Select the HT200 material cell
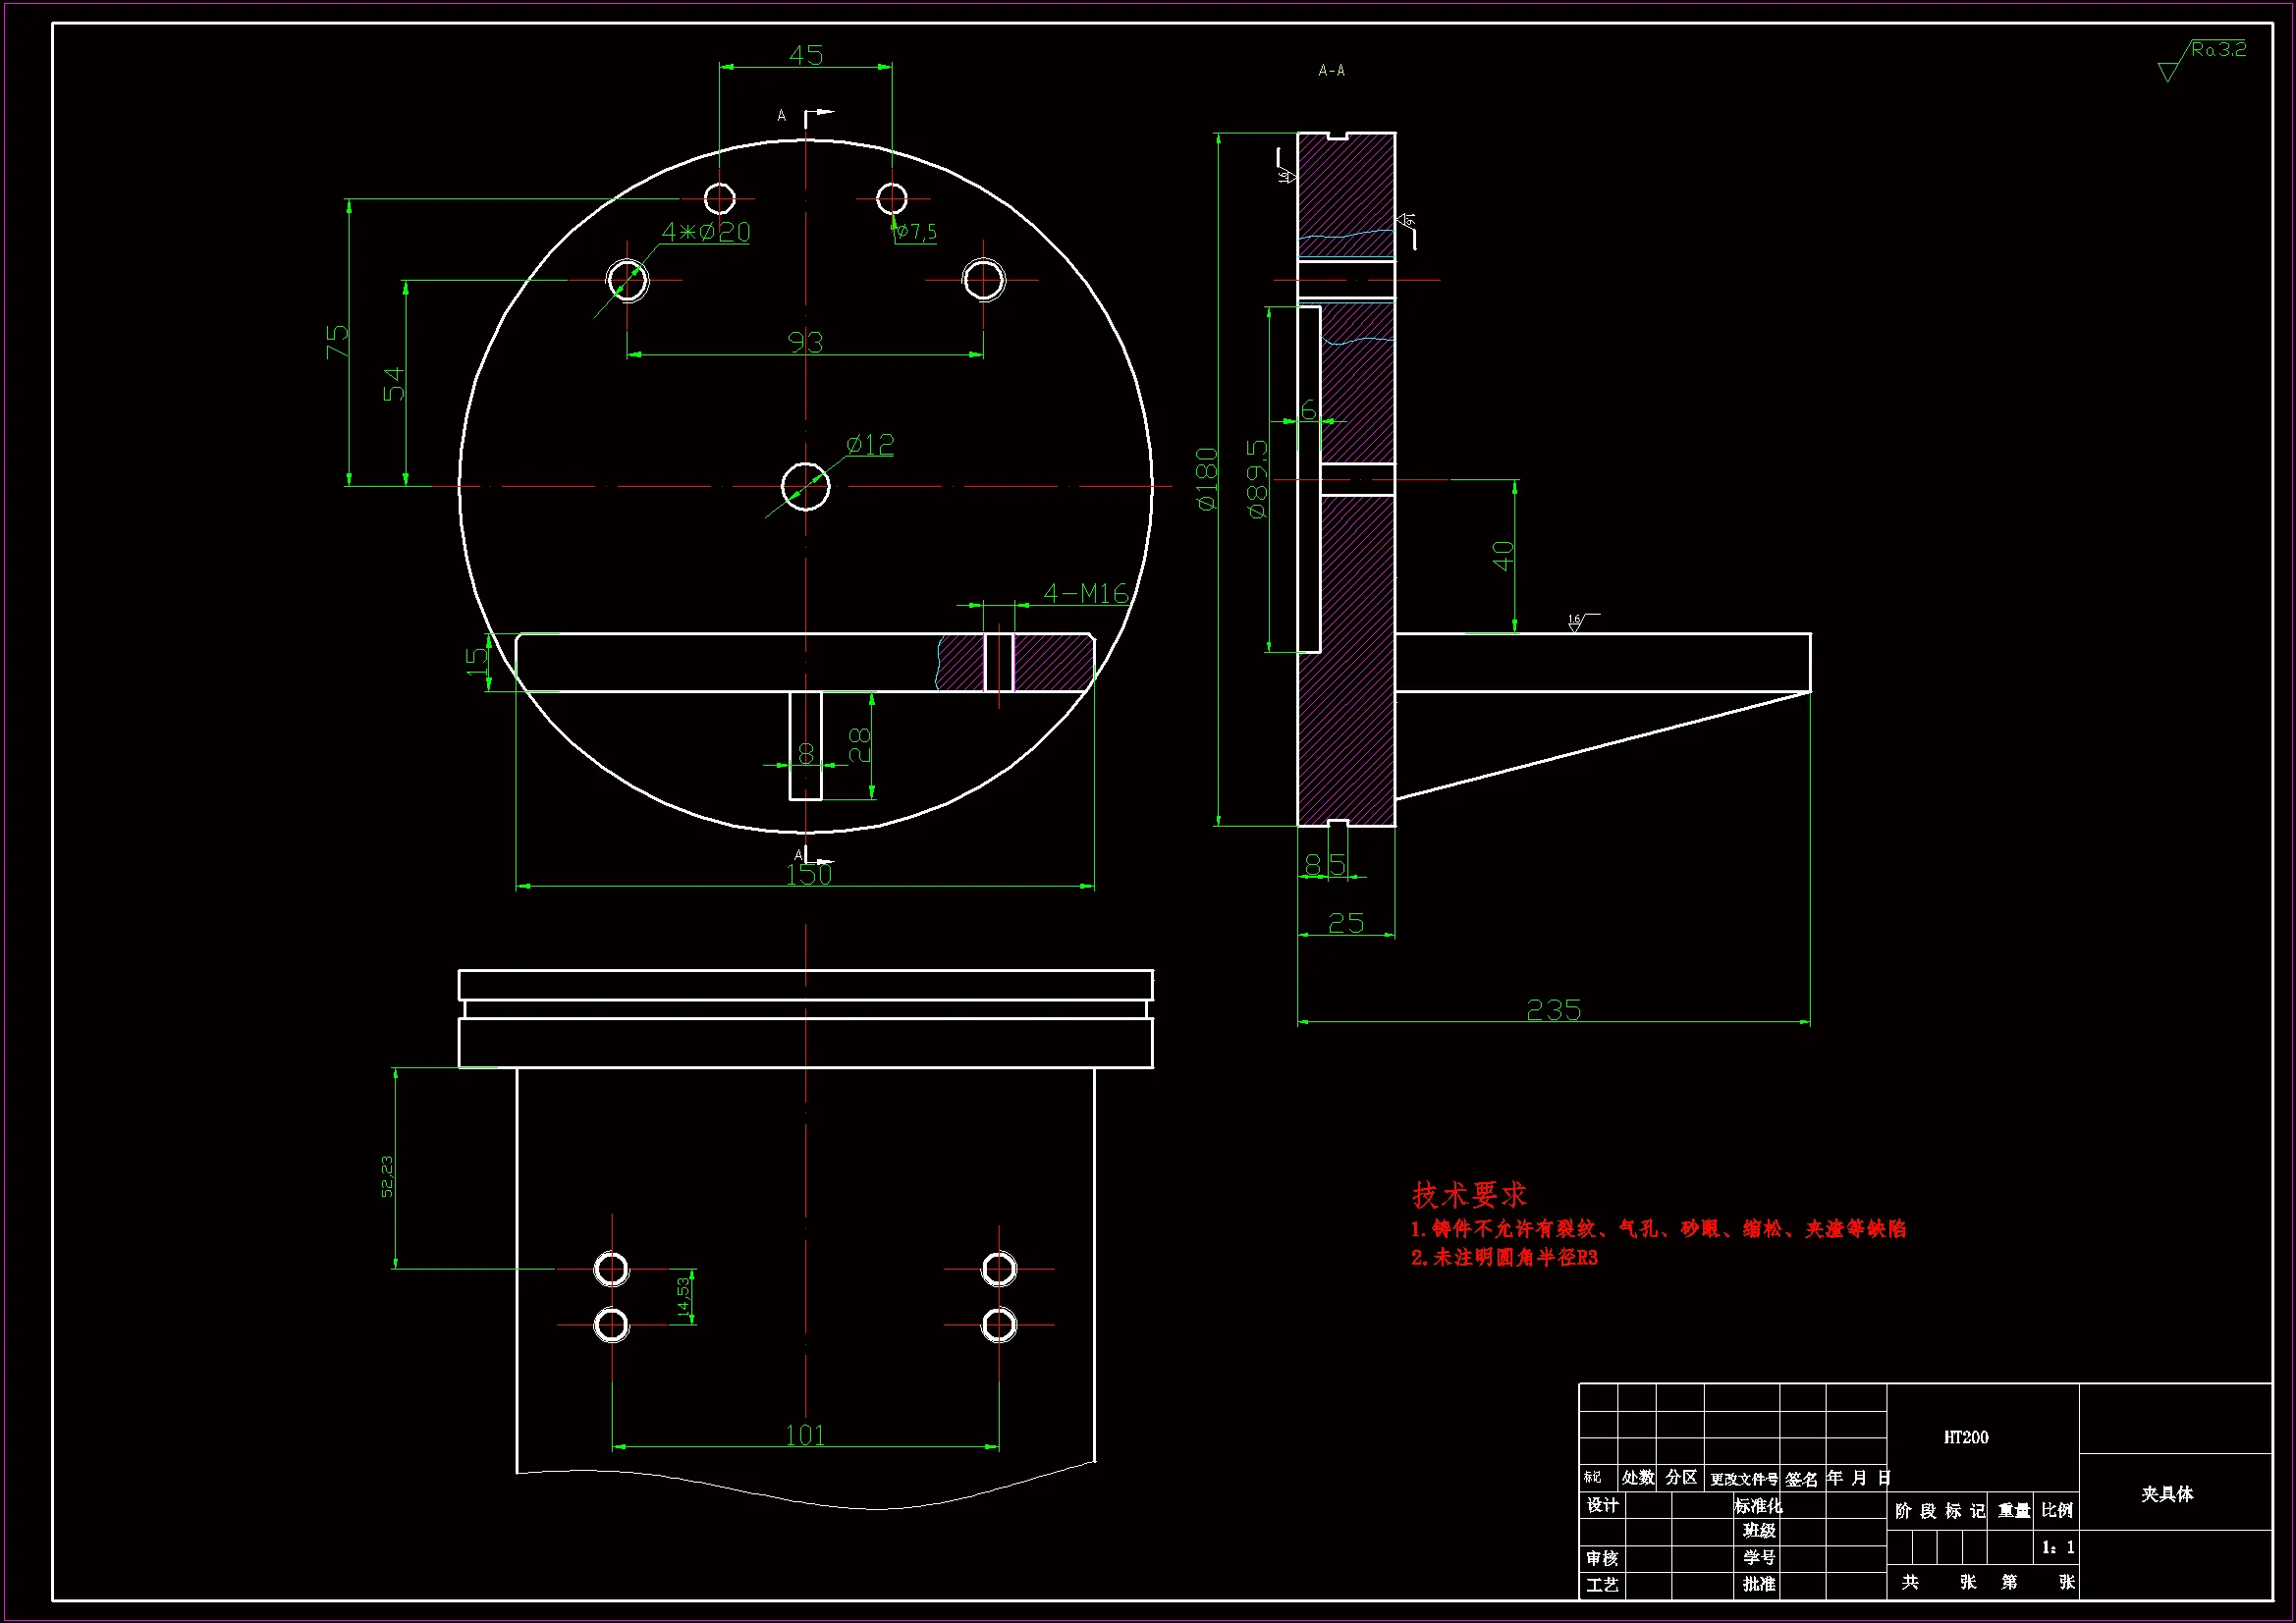The image size is (2296, 1623). tap(1965, 1437)
